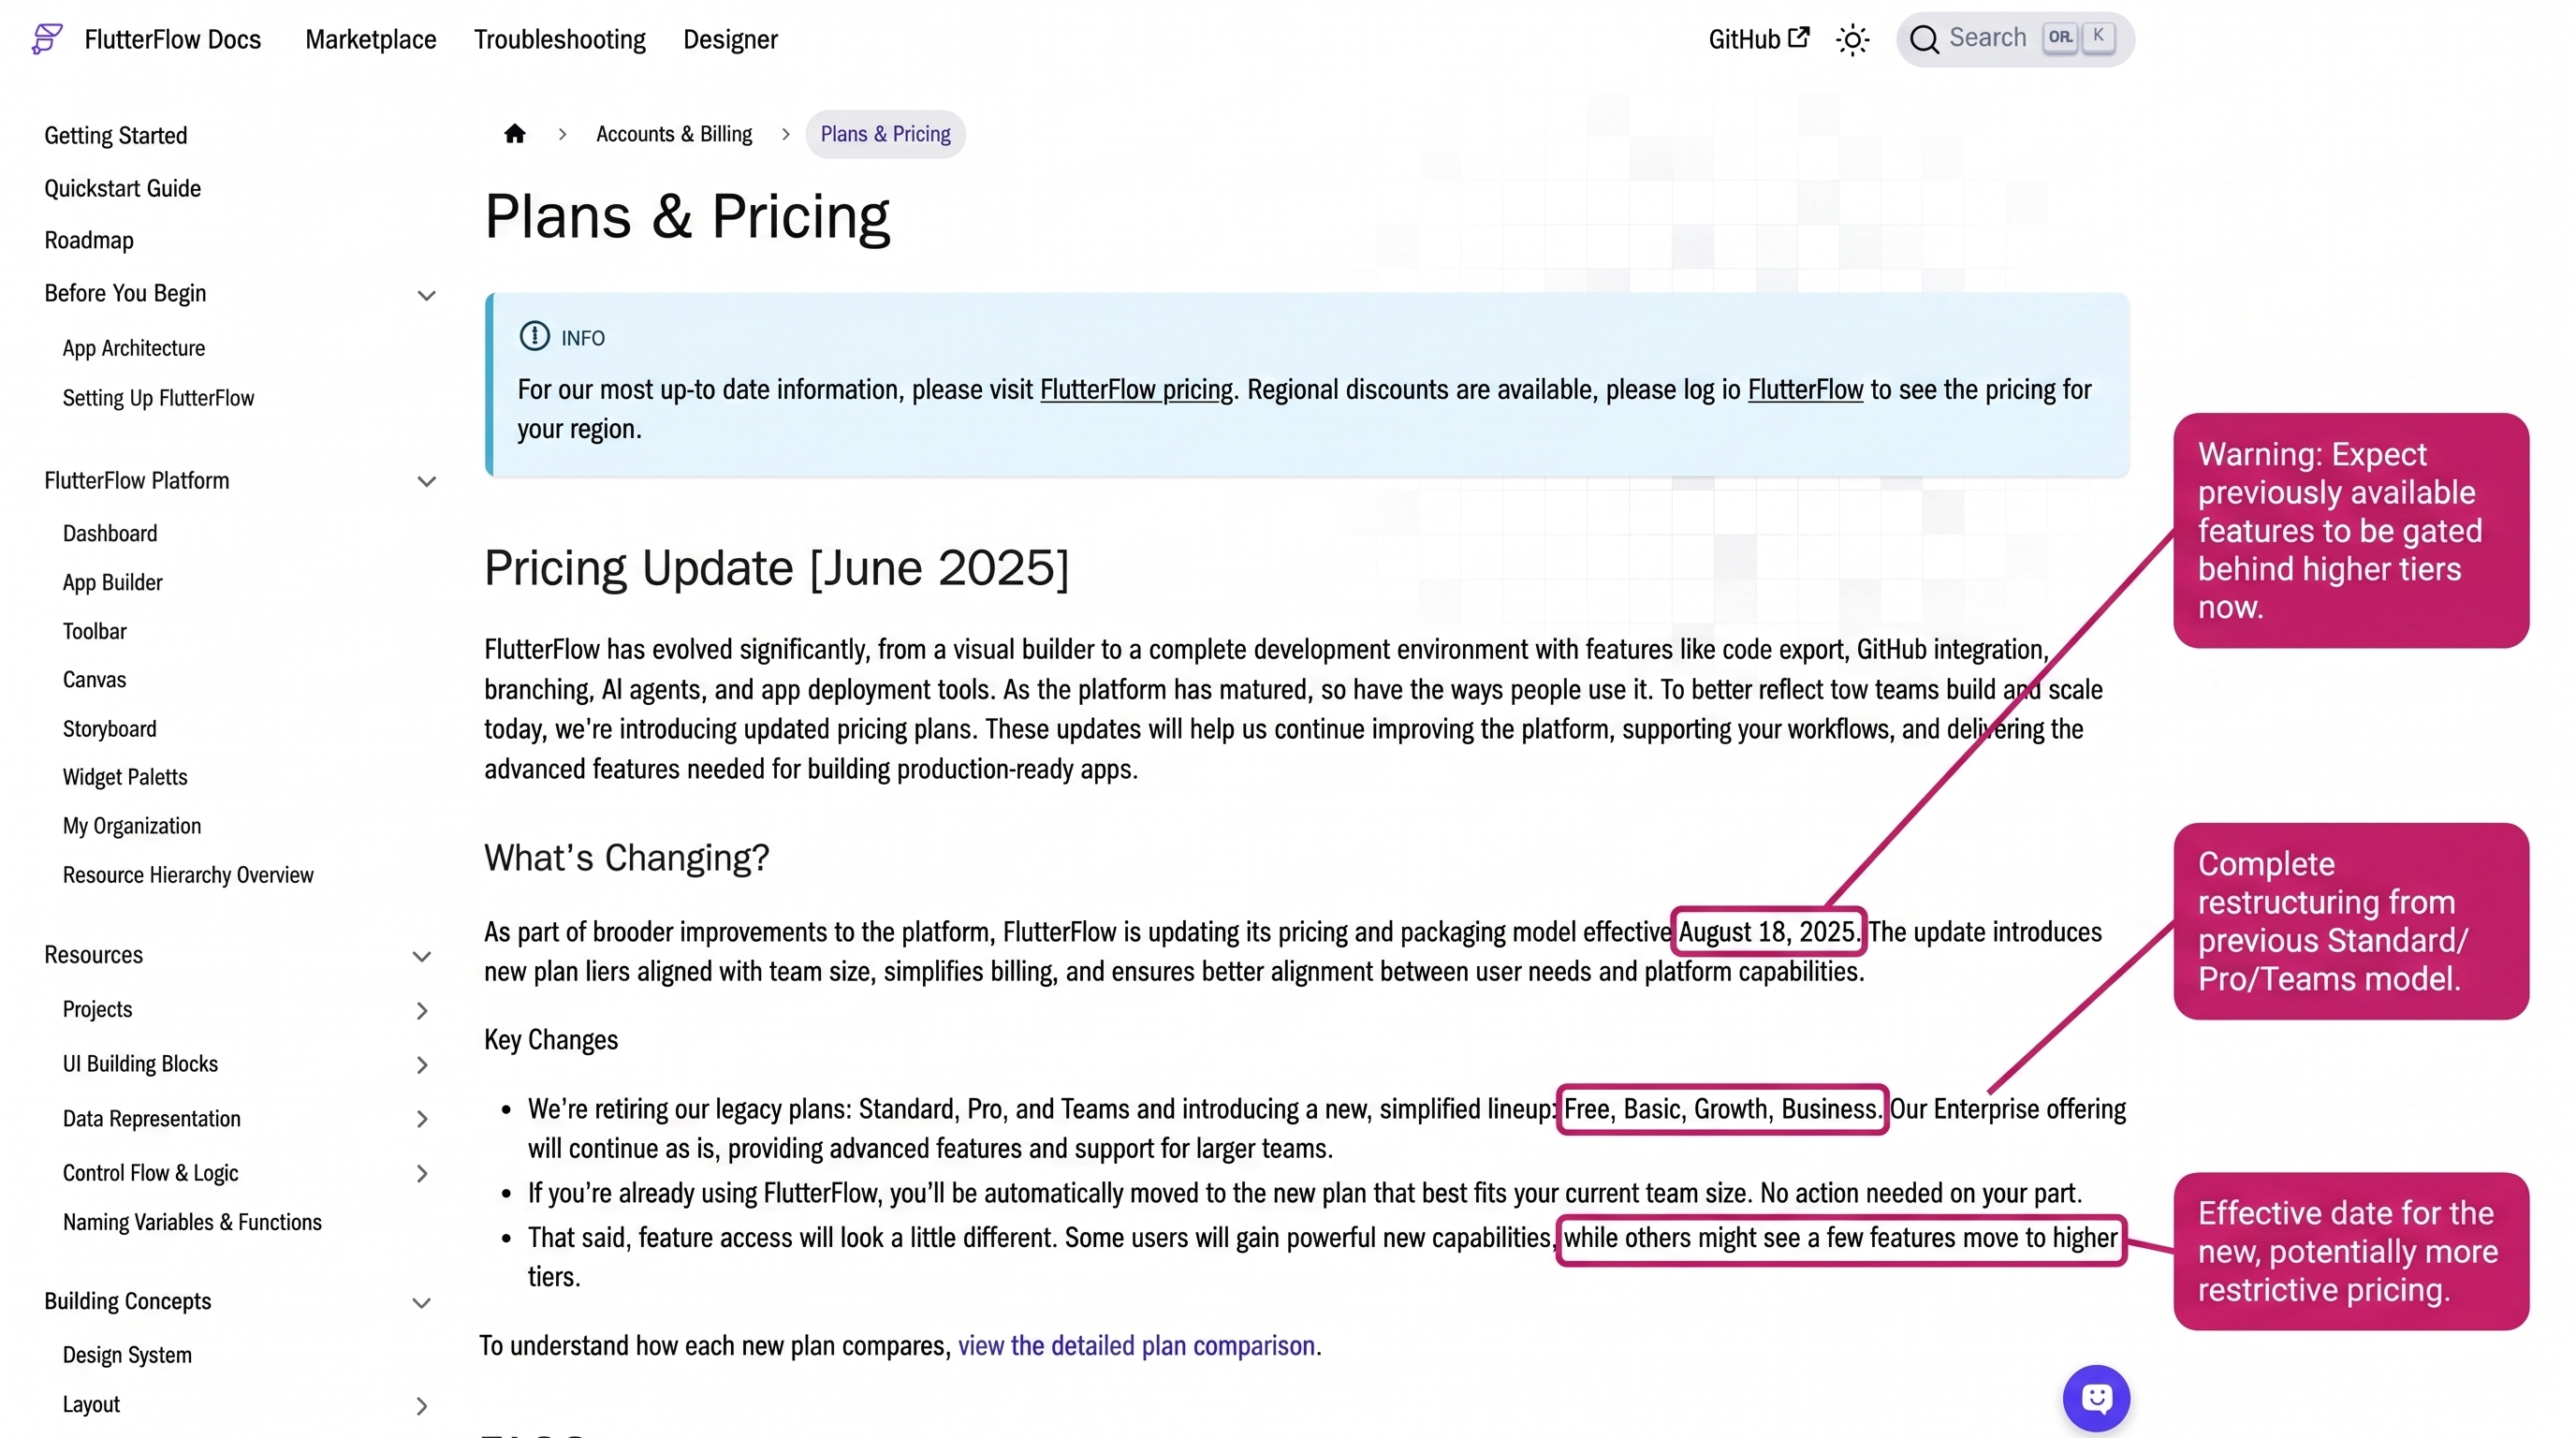Select Accounts & Billing breadcrumb

coord(674,134)
